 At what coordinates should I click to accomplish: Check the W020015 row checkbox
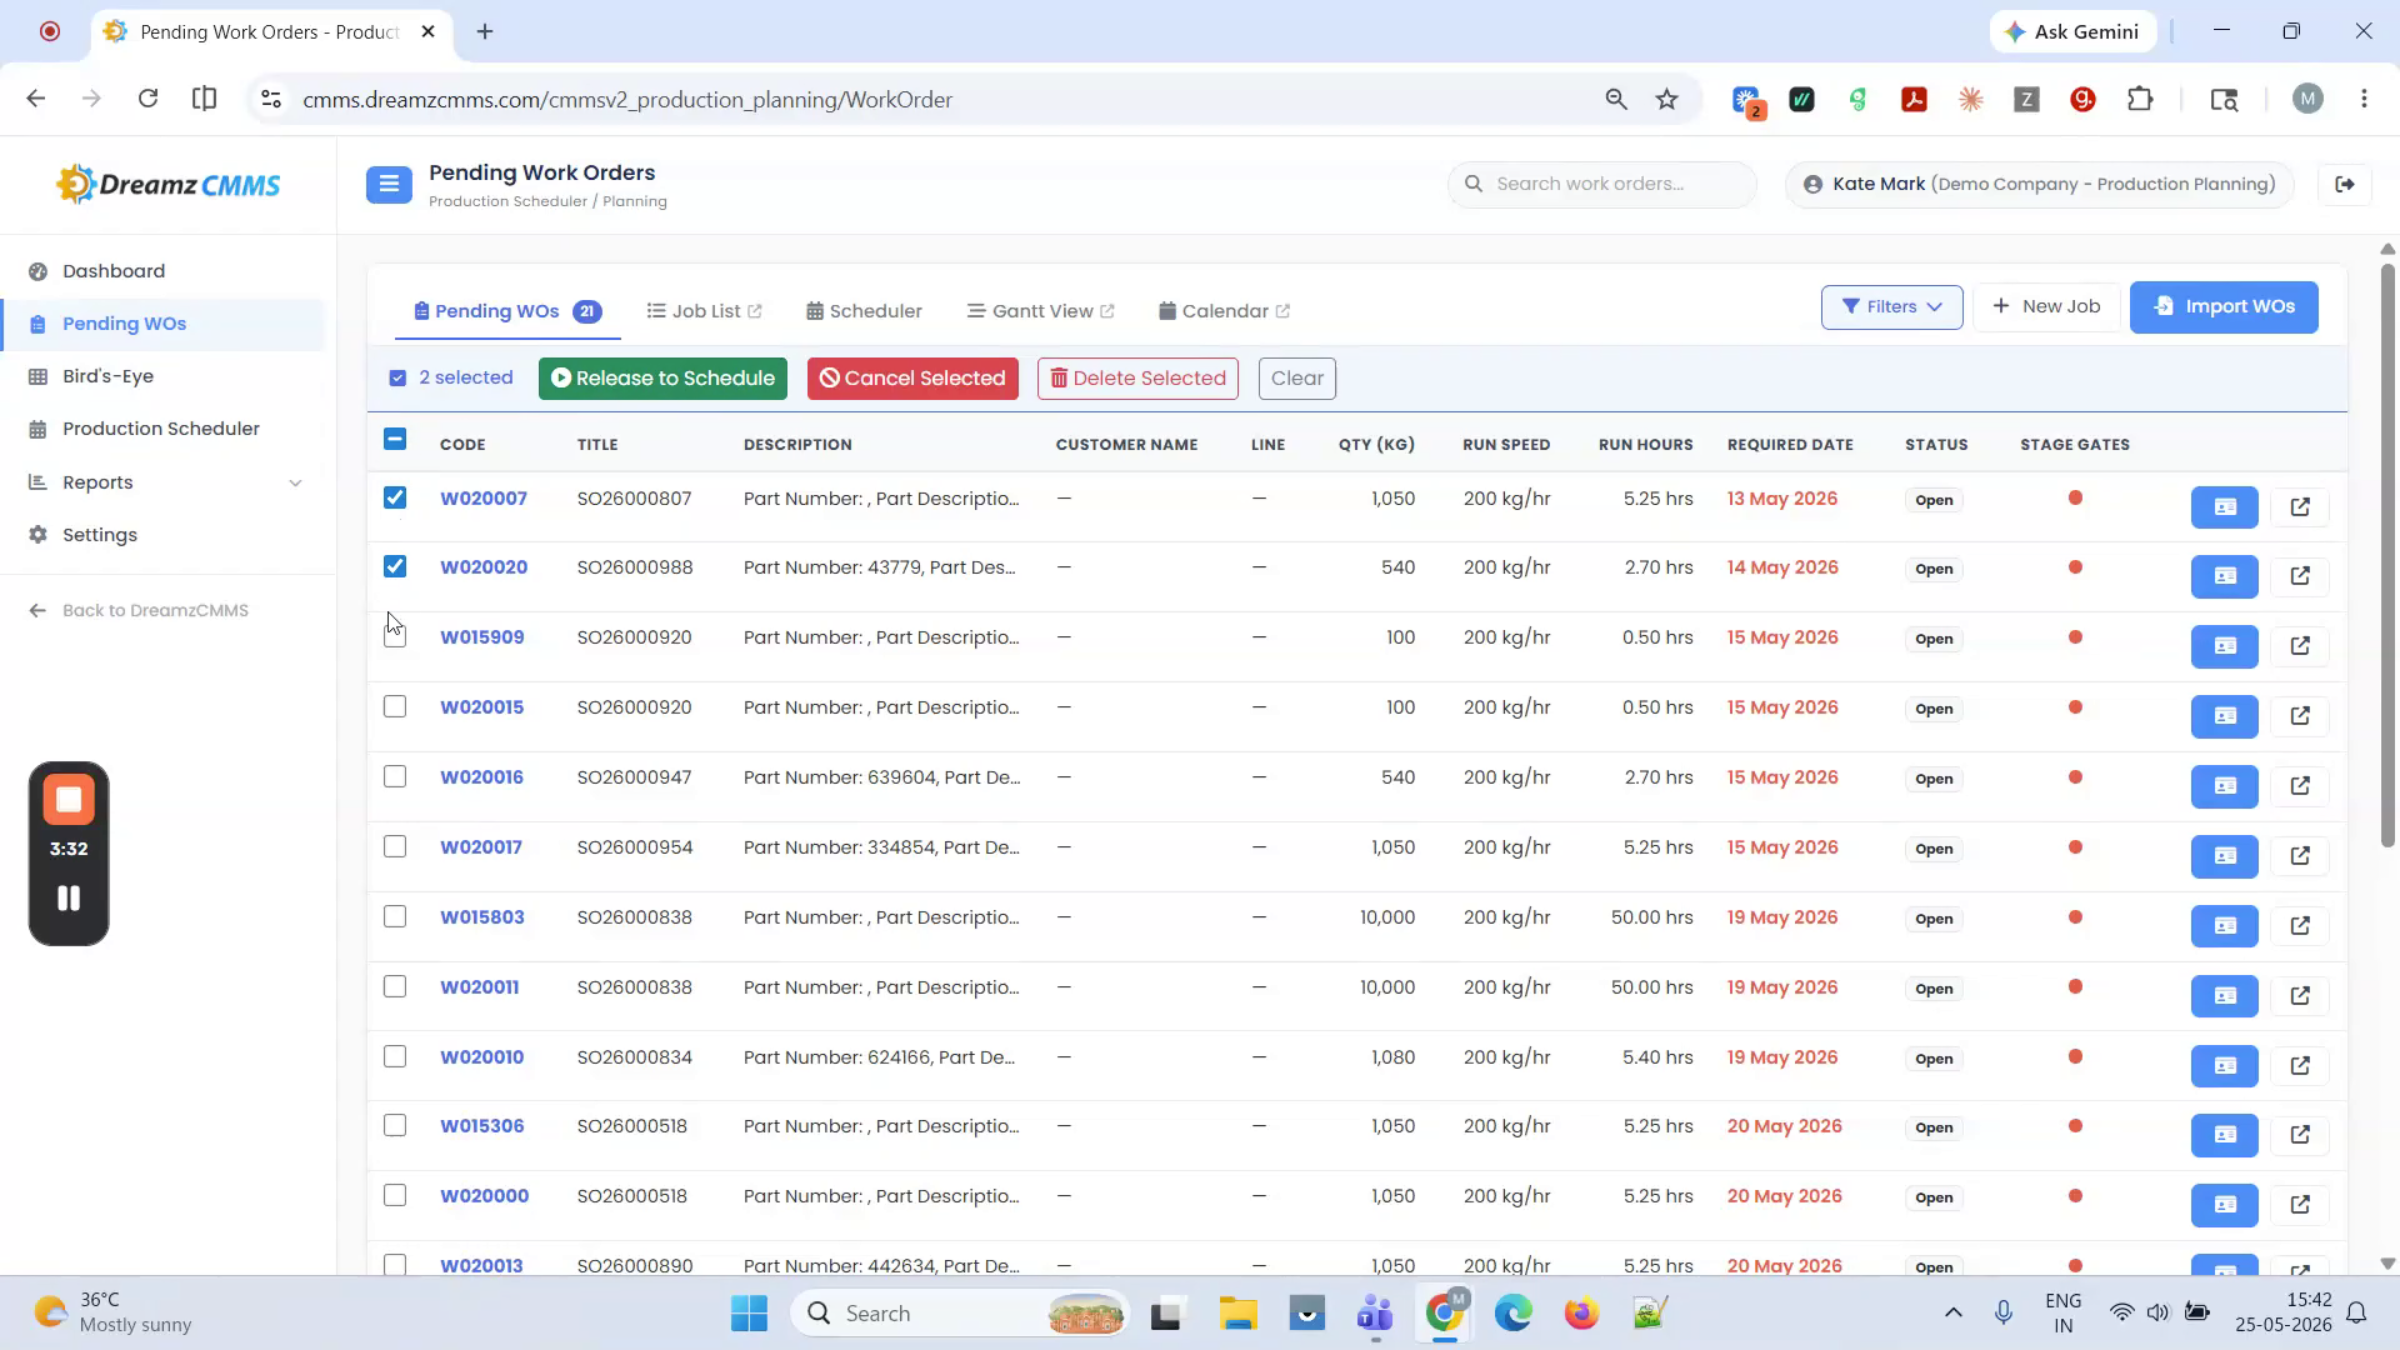395,707
